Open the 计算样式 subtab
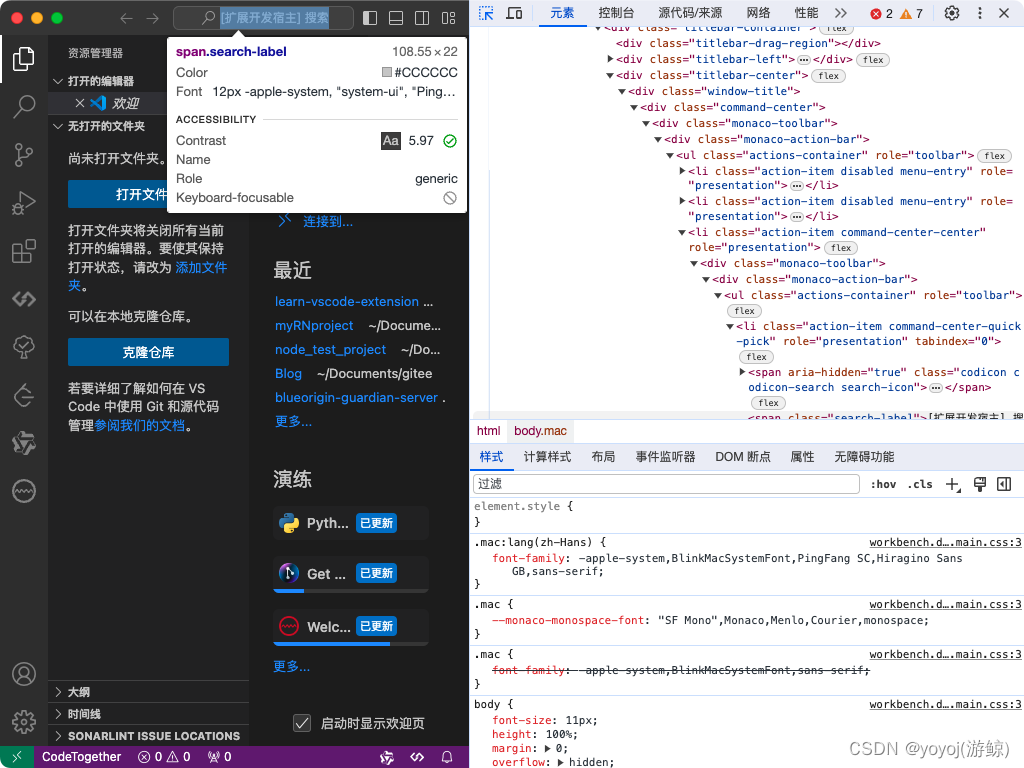 [x=547, y=457]
